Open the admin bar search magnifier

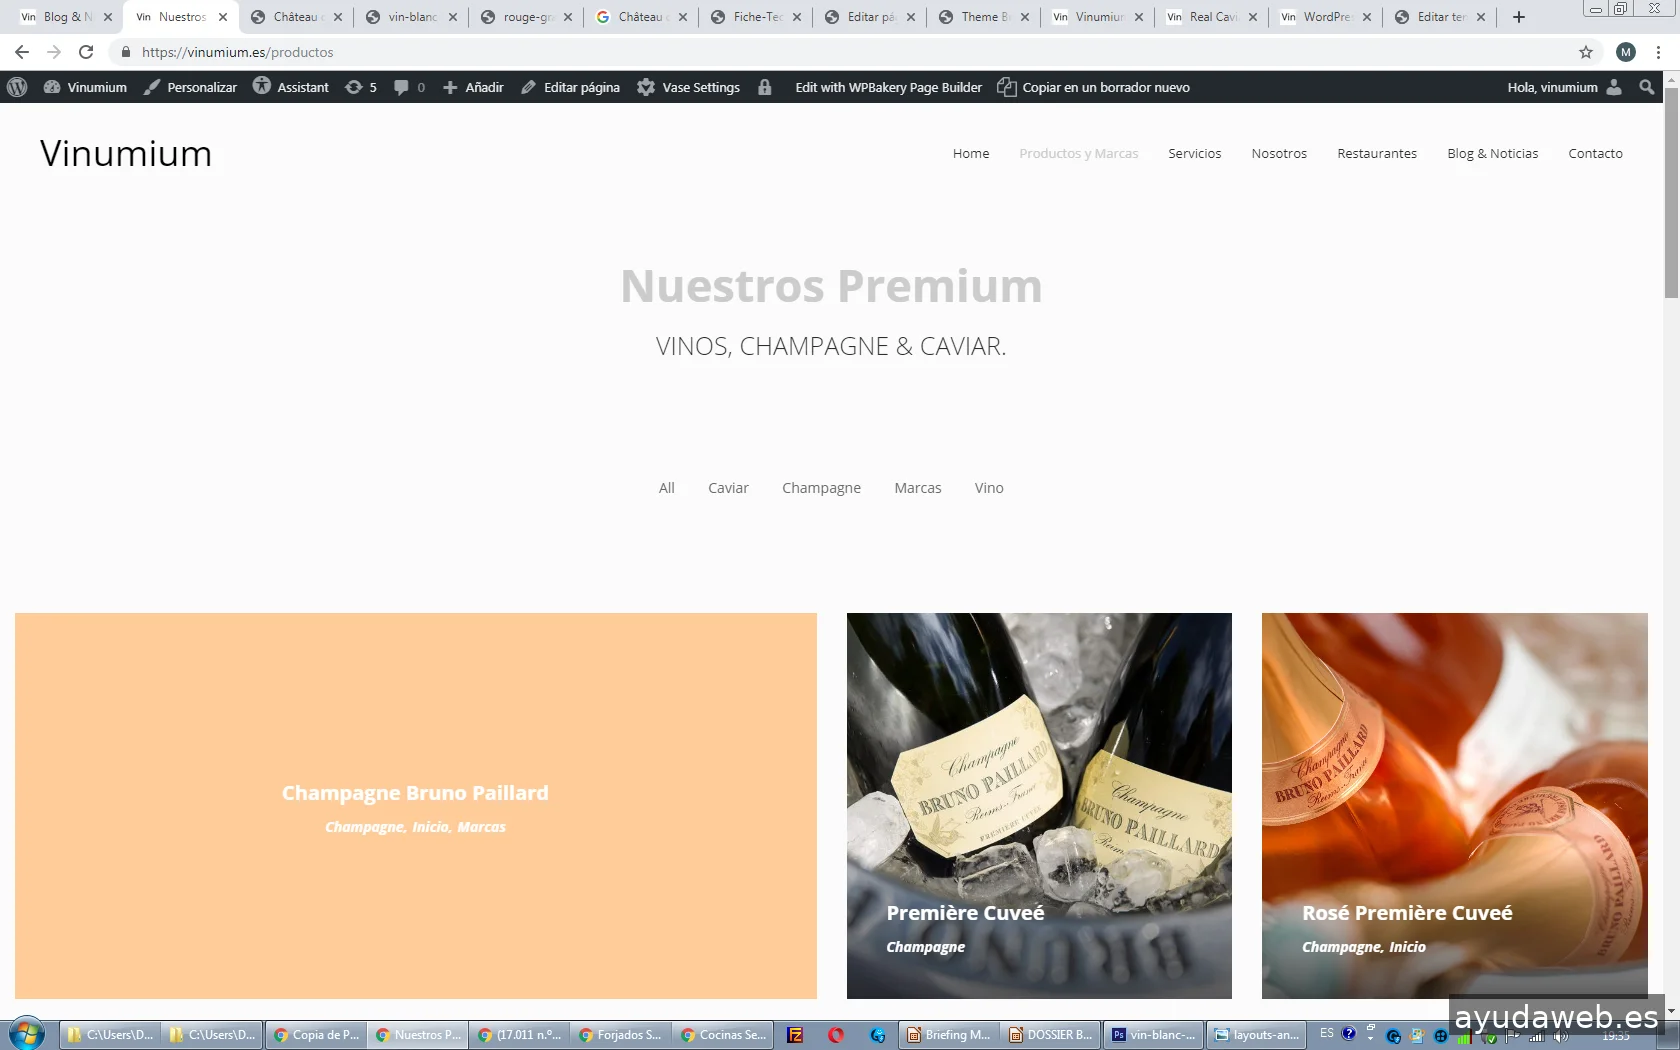click(x=1647, y=88)
